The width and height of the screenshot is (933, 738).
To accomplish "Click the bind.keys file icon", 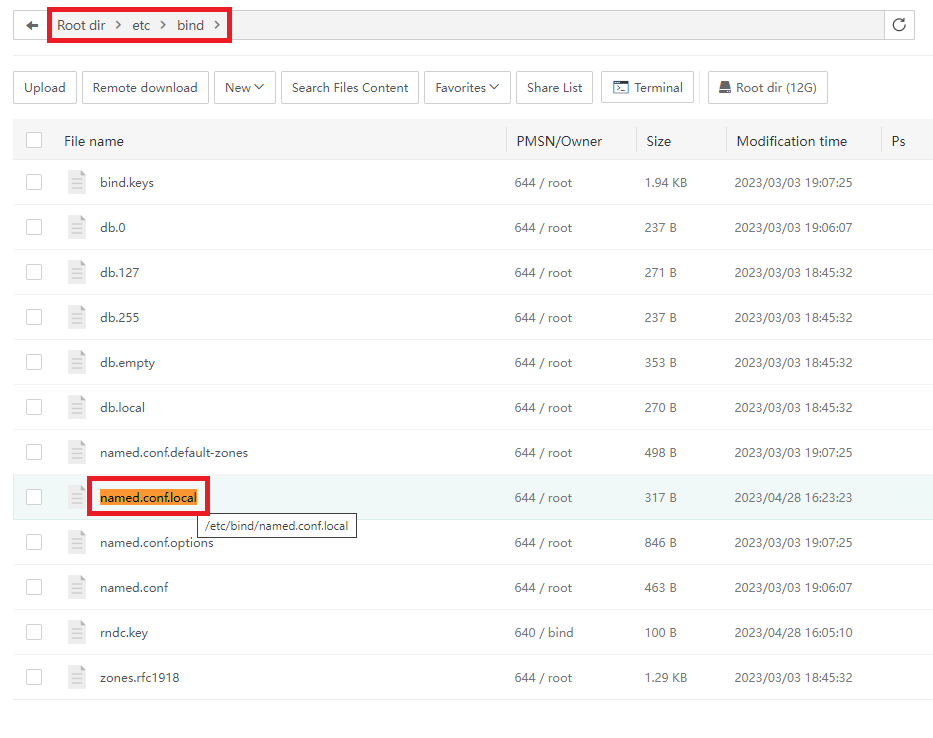I will coord(77,183).
